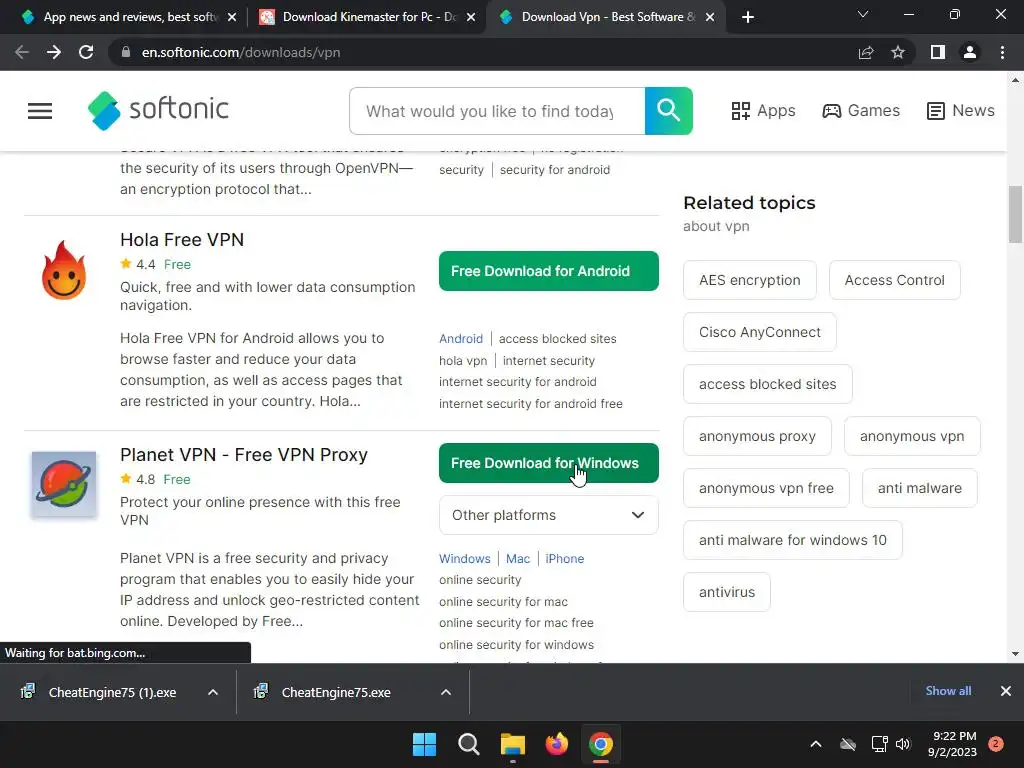
Task: Select anti malware for windows 10 topic
Action: point(793,540)
